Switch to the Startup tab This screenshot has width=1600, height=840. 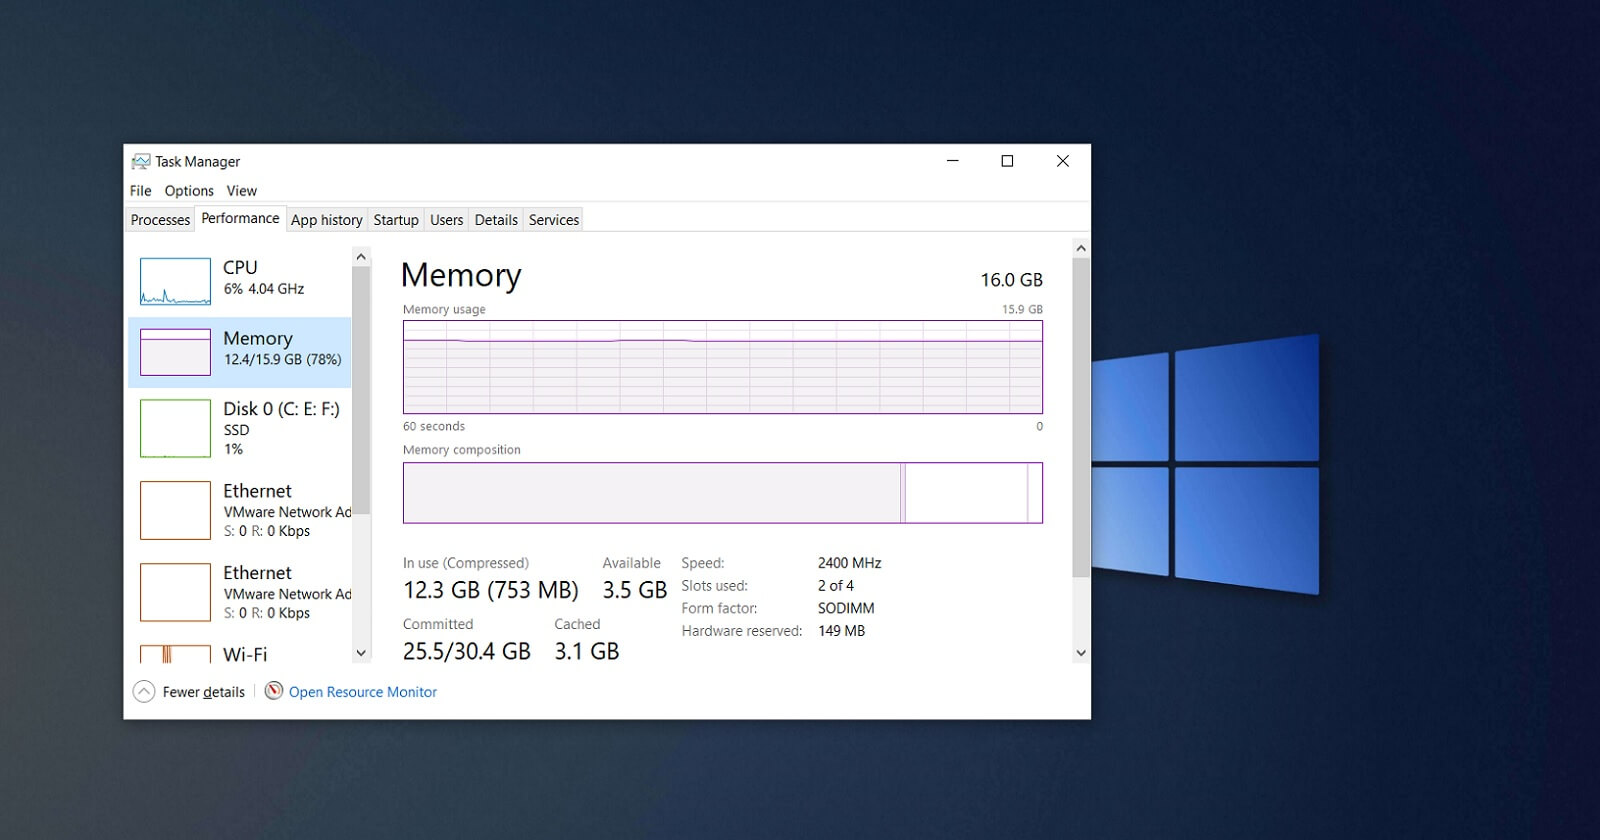[x=396, y=220]
